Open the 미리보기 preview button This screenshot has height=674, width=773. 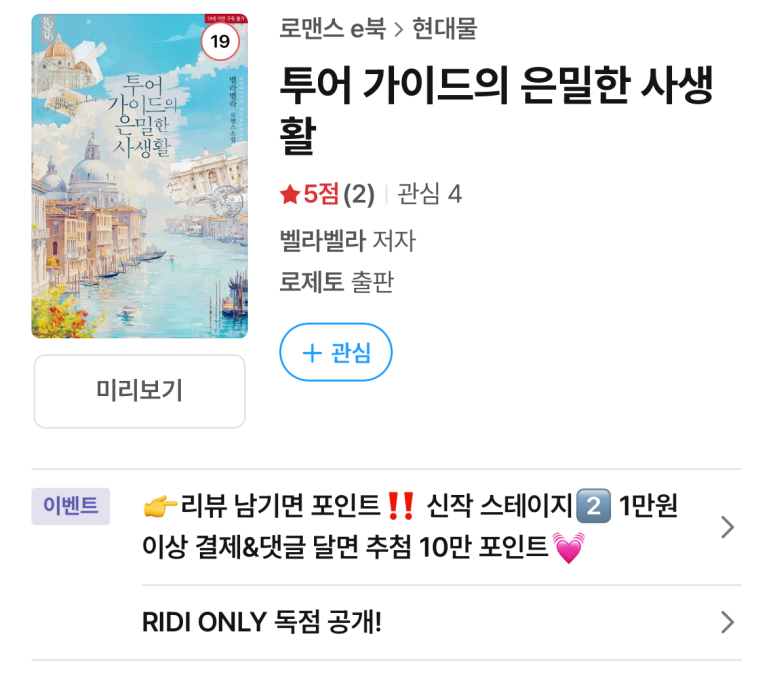coord(140,391)
